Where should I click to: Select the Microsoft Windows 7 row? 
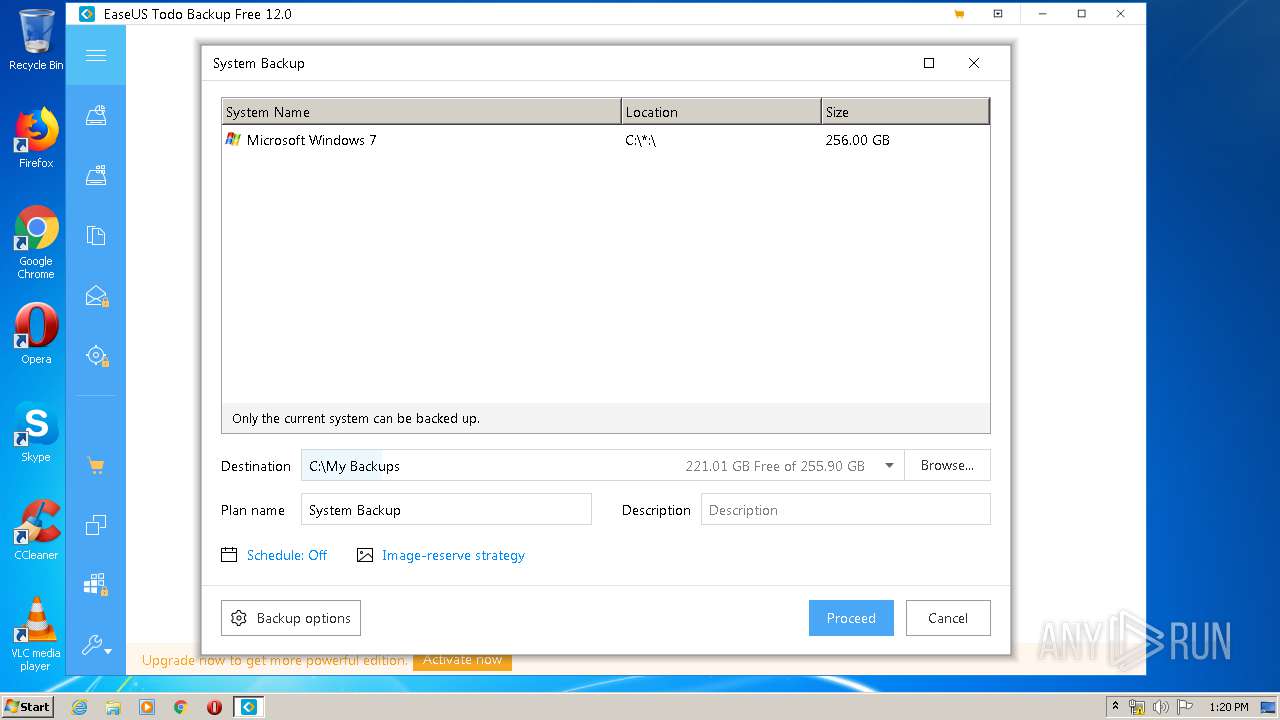606,140
